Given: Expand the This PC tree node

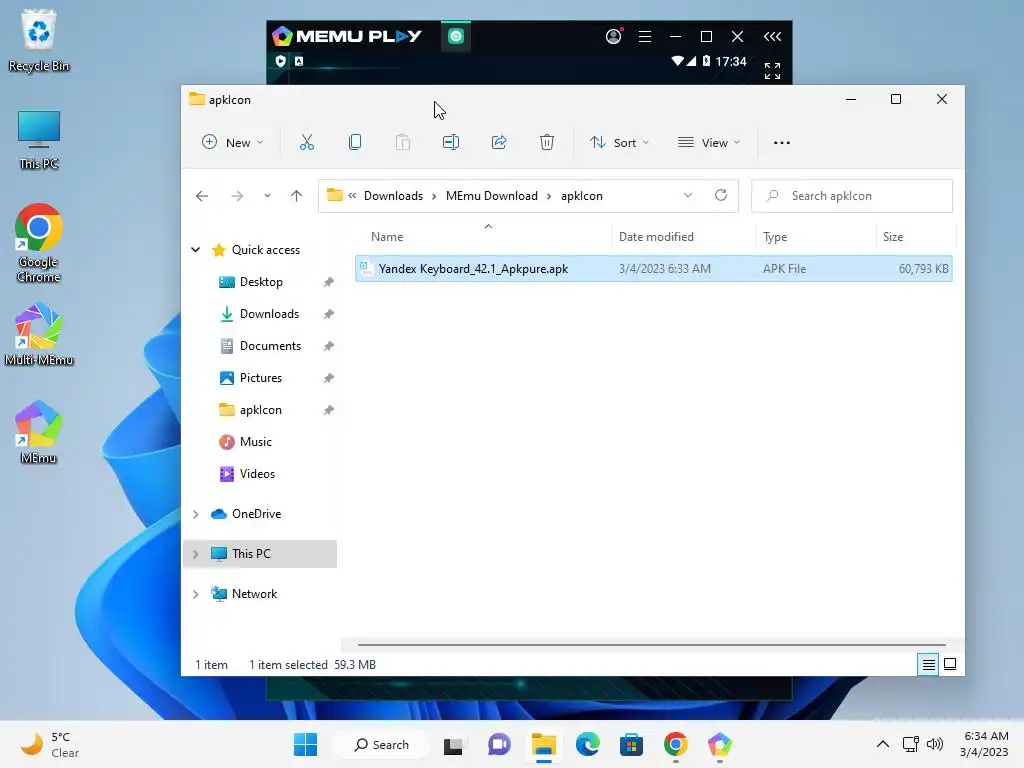Looking at the screenshot, I should [195, 554].
